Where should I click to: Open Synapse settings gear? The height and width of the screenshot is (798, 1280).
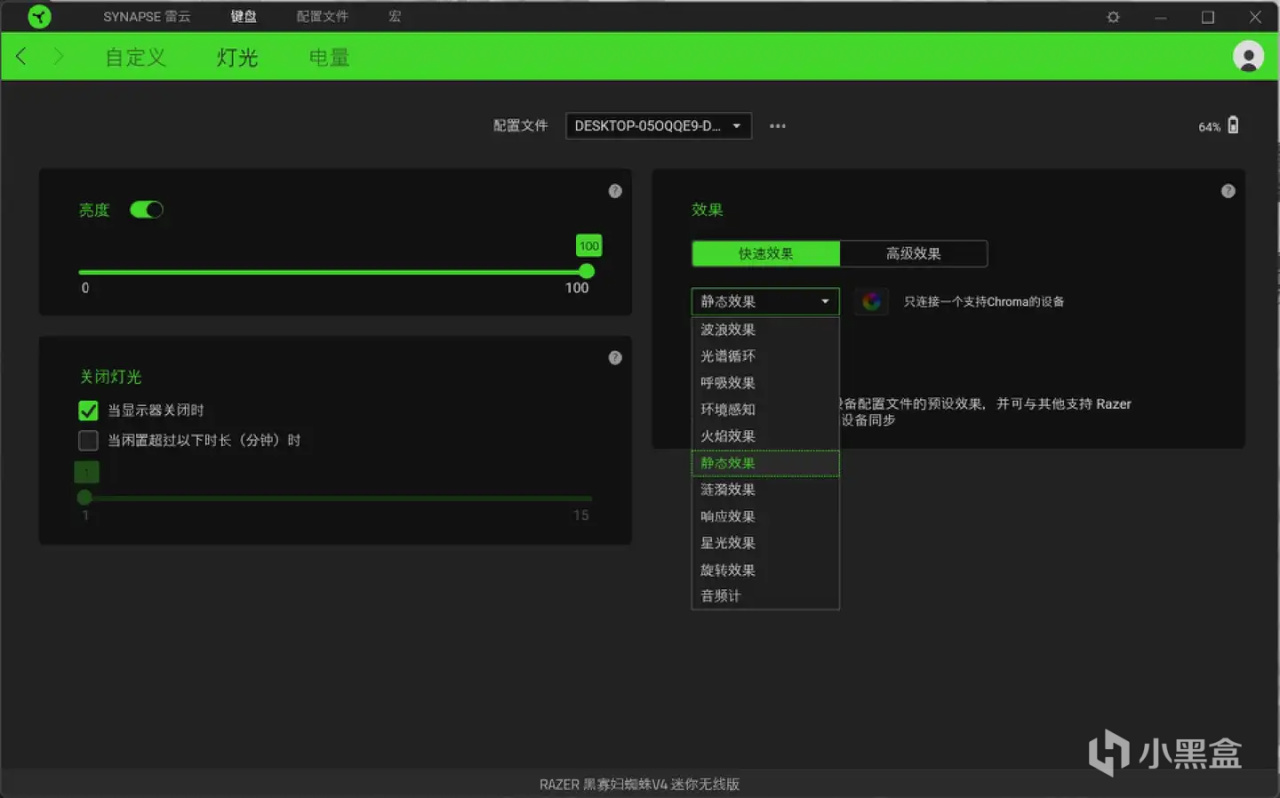coord(1113,17)
